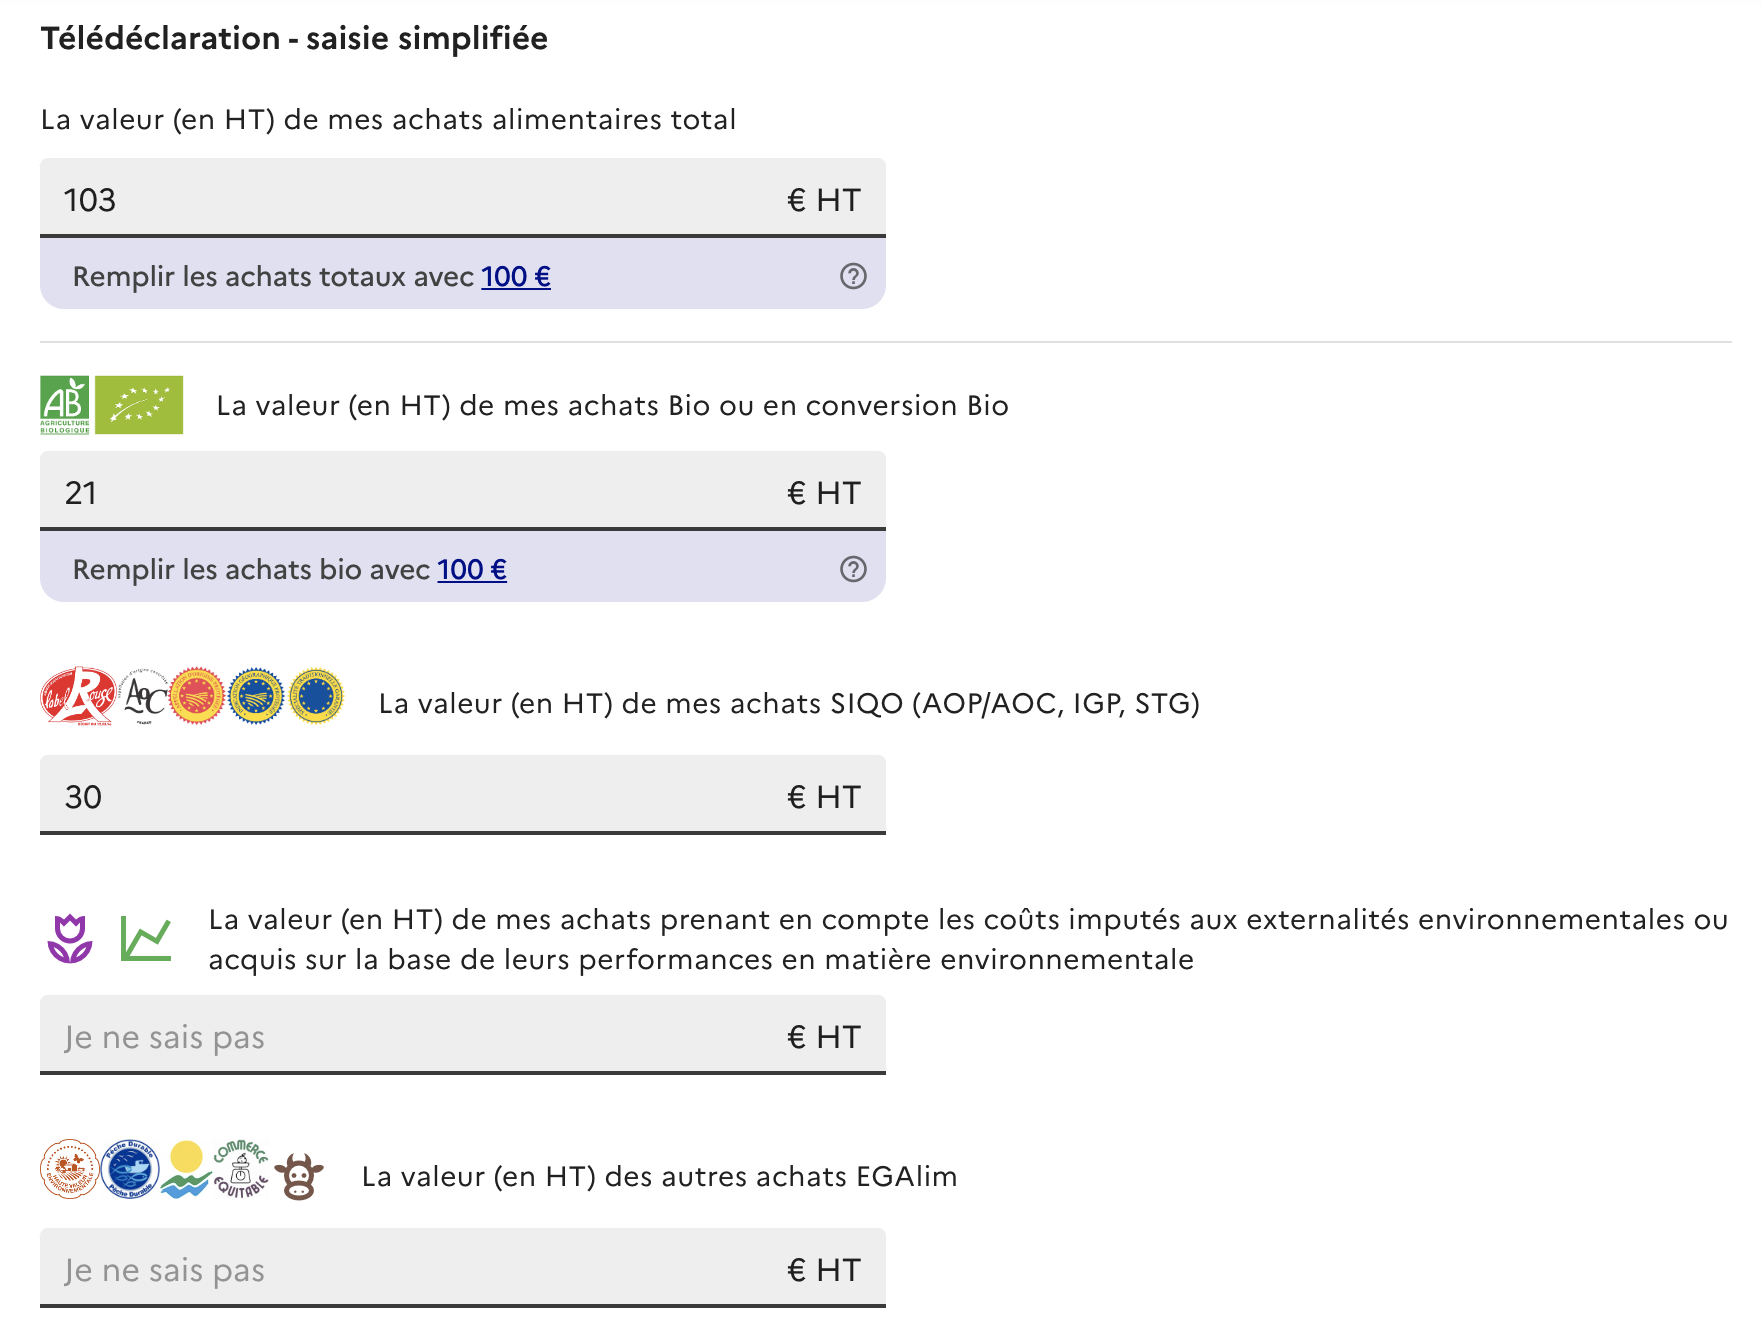Click the Commerce Équitable logo
This screenshot has width=1762, height=1324.
241,1169
